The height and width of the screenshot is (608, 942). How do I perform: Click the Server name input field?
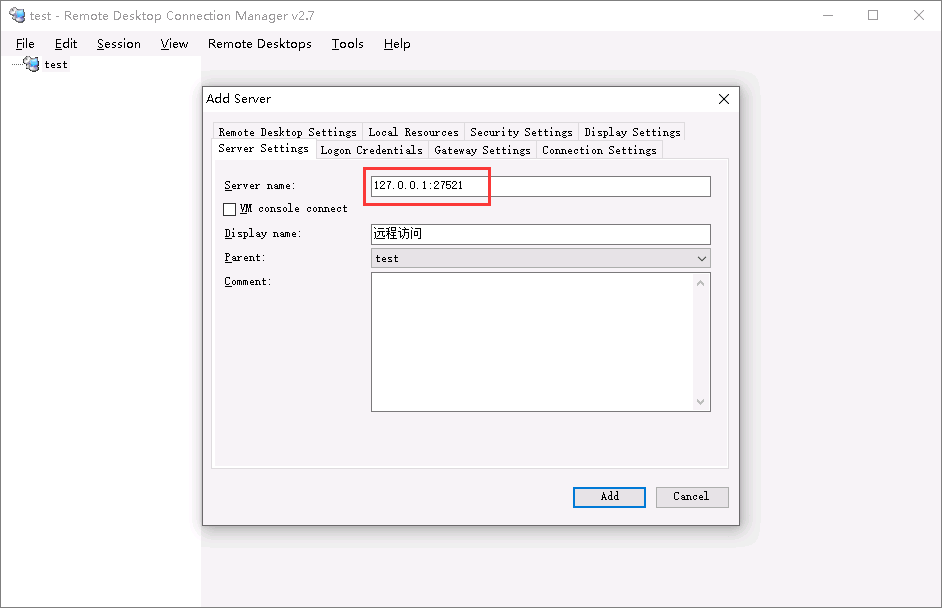(x=541, y=186)
